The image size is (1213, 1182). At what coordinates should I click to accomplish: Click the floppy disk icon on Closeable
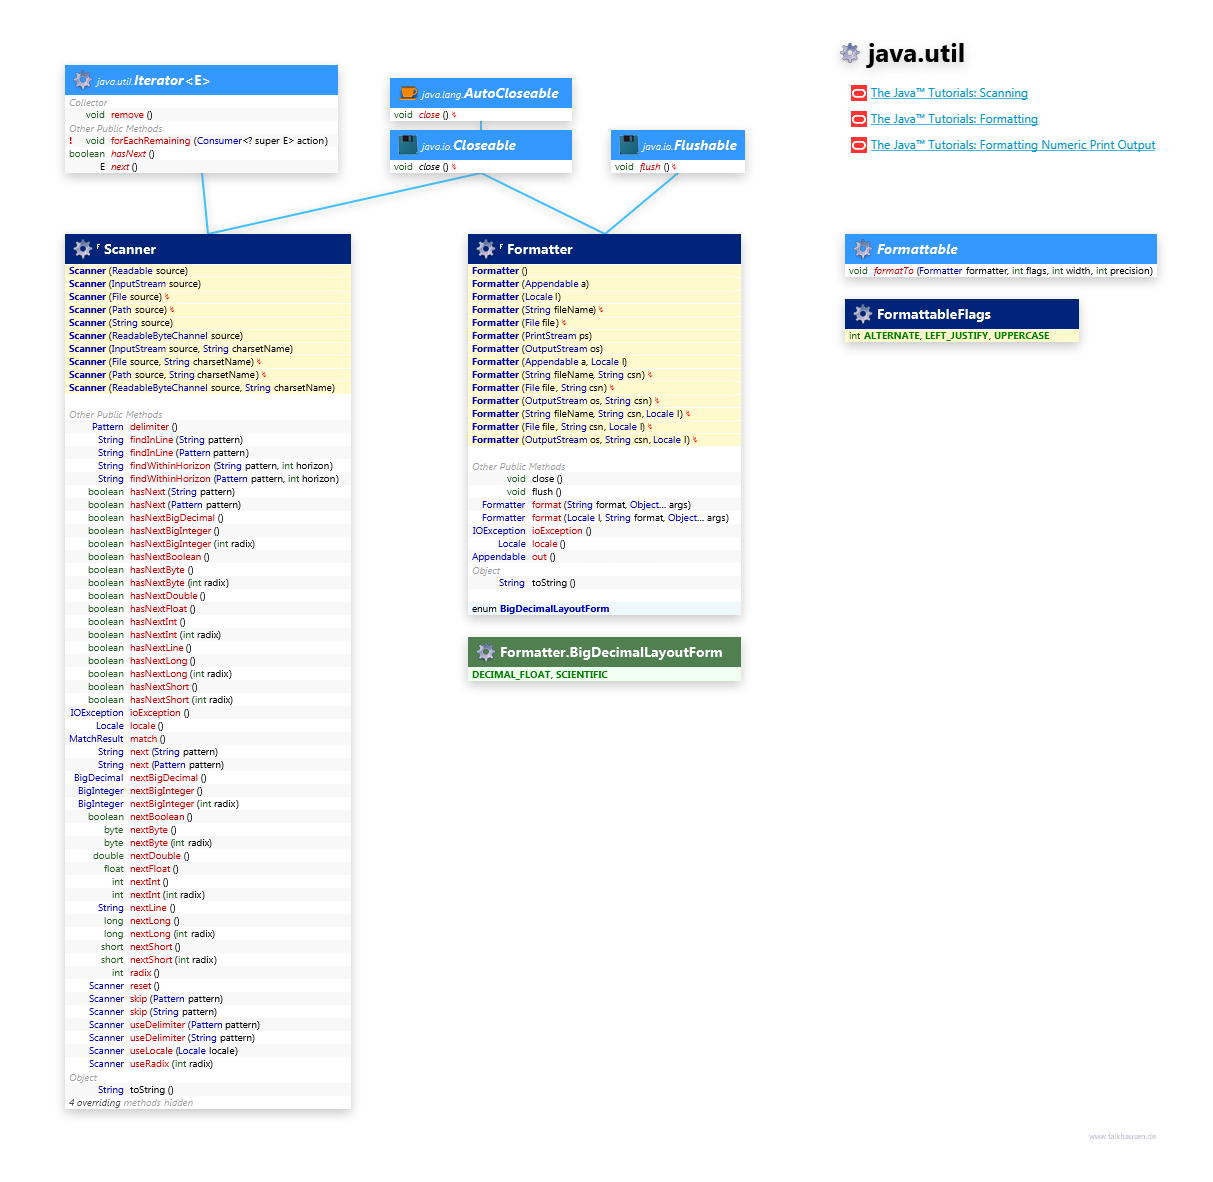pyautogui.click(x=408, y=145)
